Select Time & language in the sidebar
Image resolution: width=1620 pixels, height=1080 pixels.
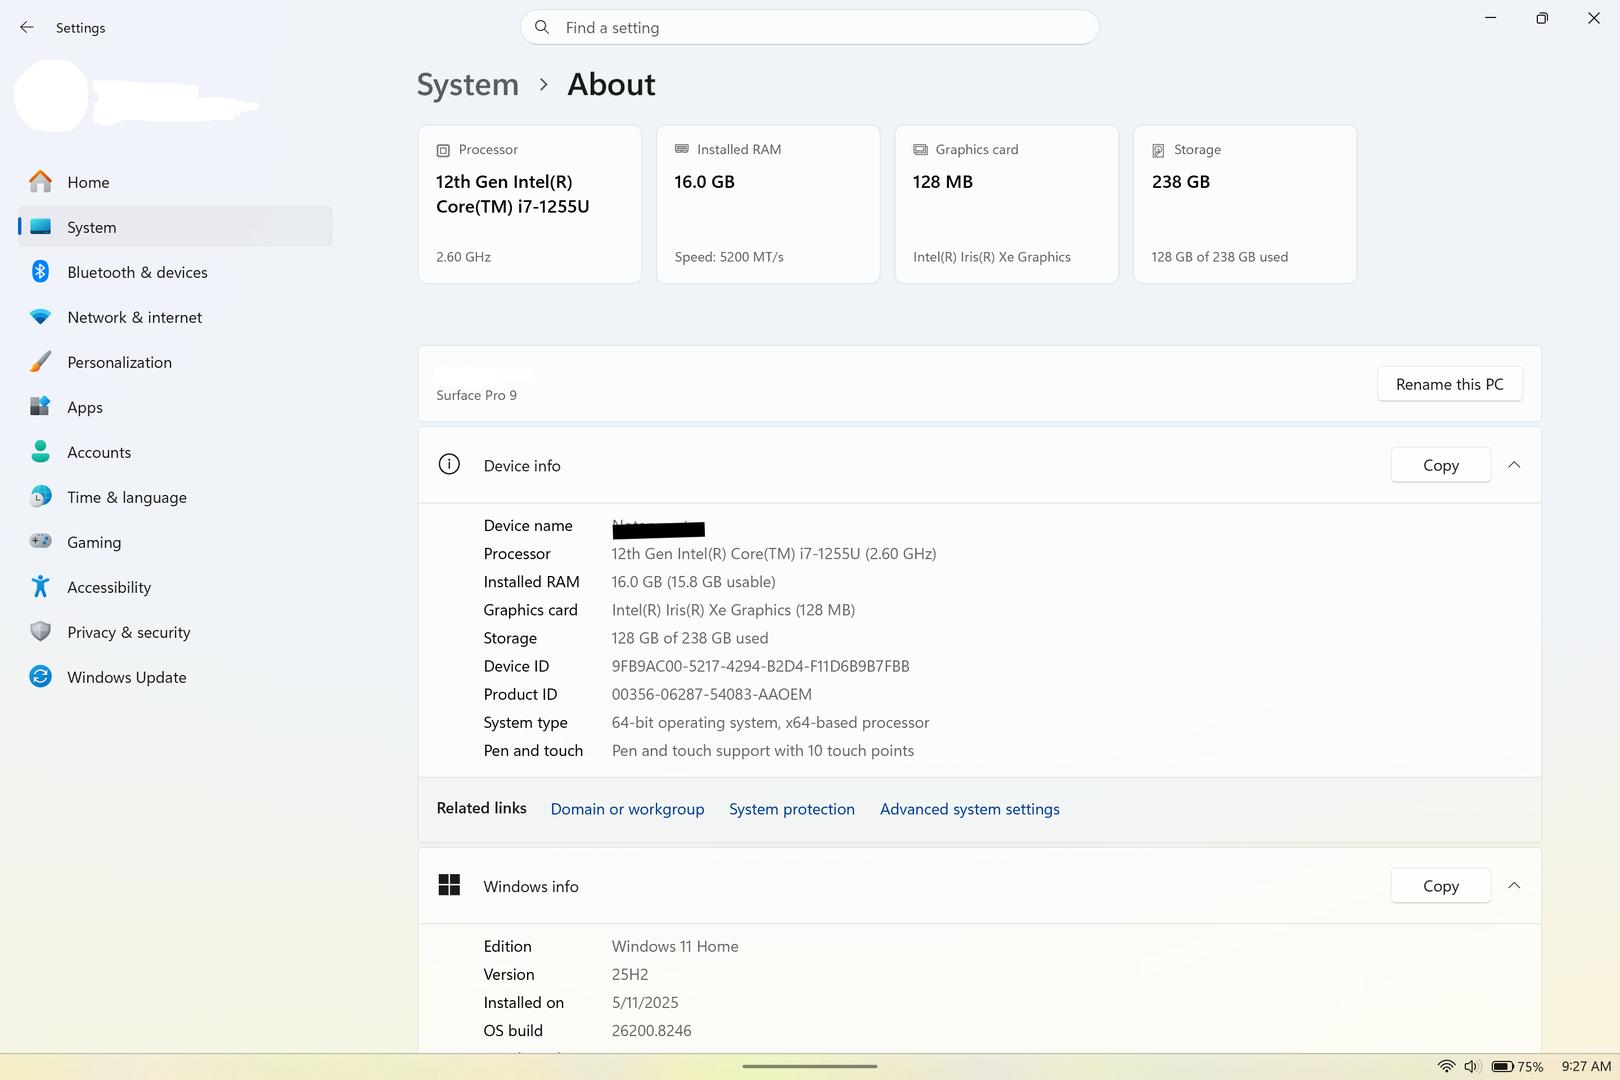coord(175,497)
